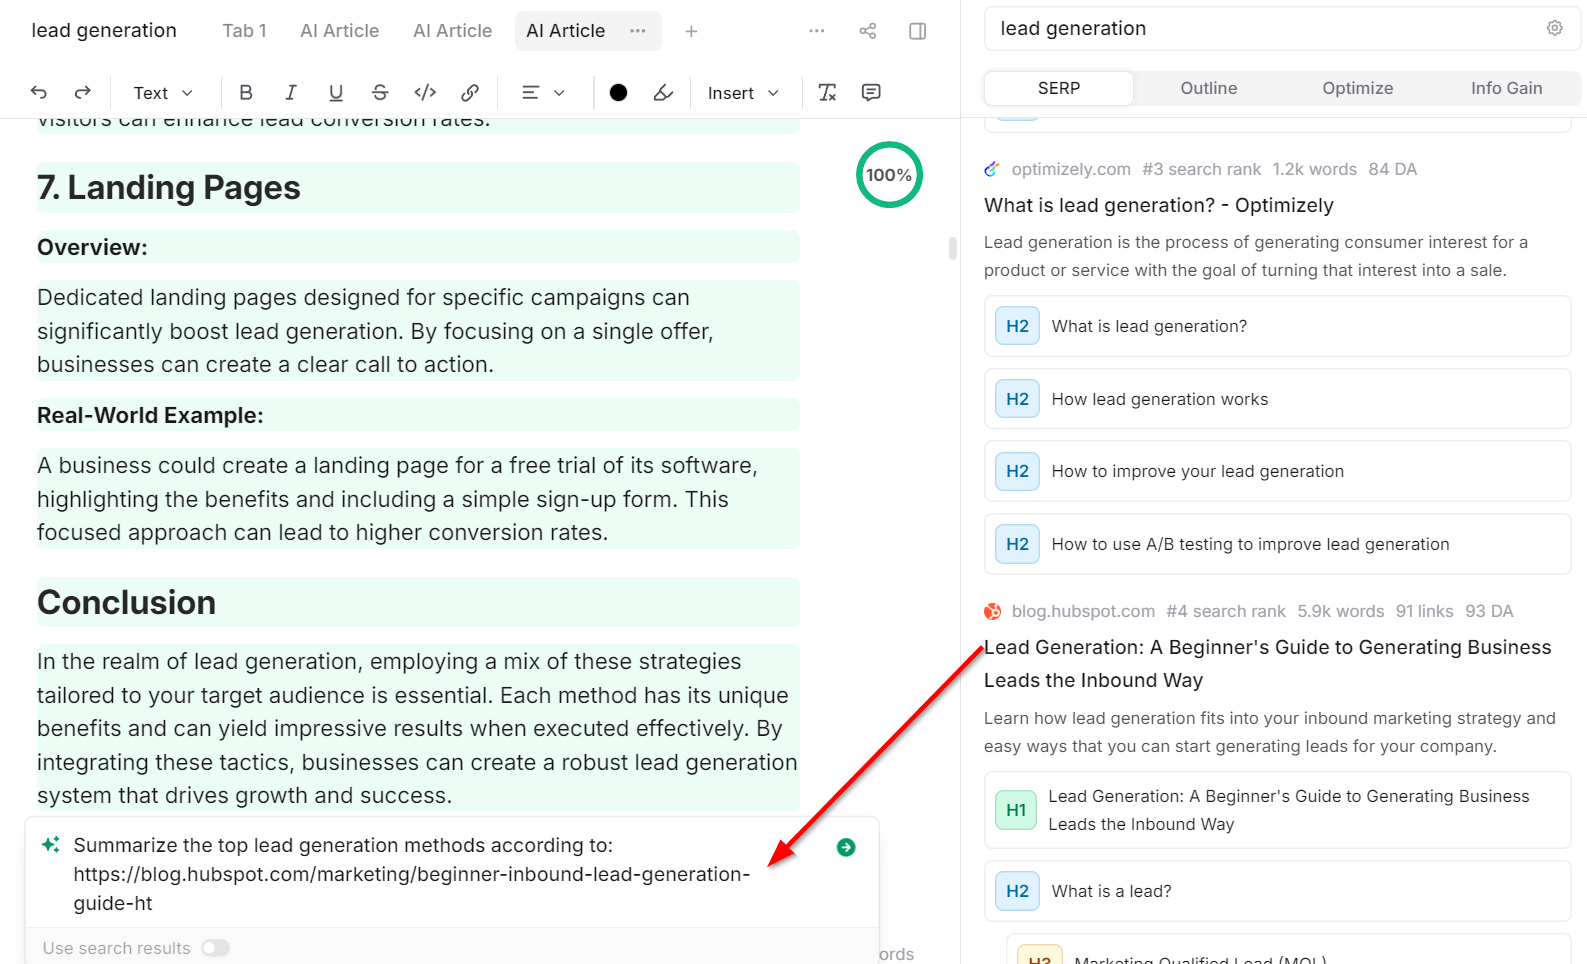Select the SERP tab
The height and width of the screenshot is (964, 1587).
[x=1059, y=88]
